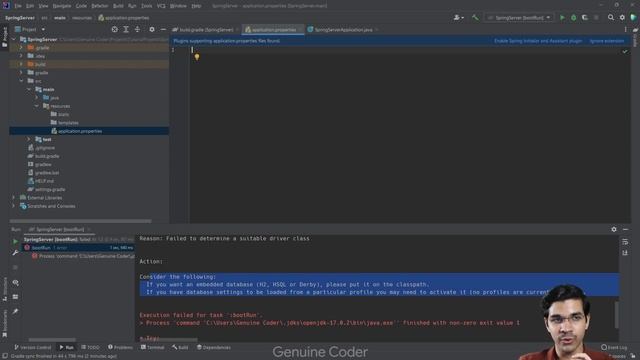
Task: Expand the .gradle folder in the tree
Action: click(x=21, y=48)
